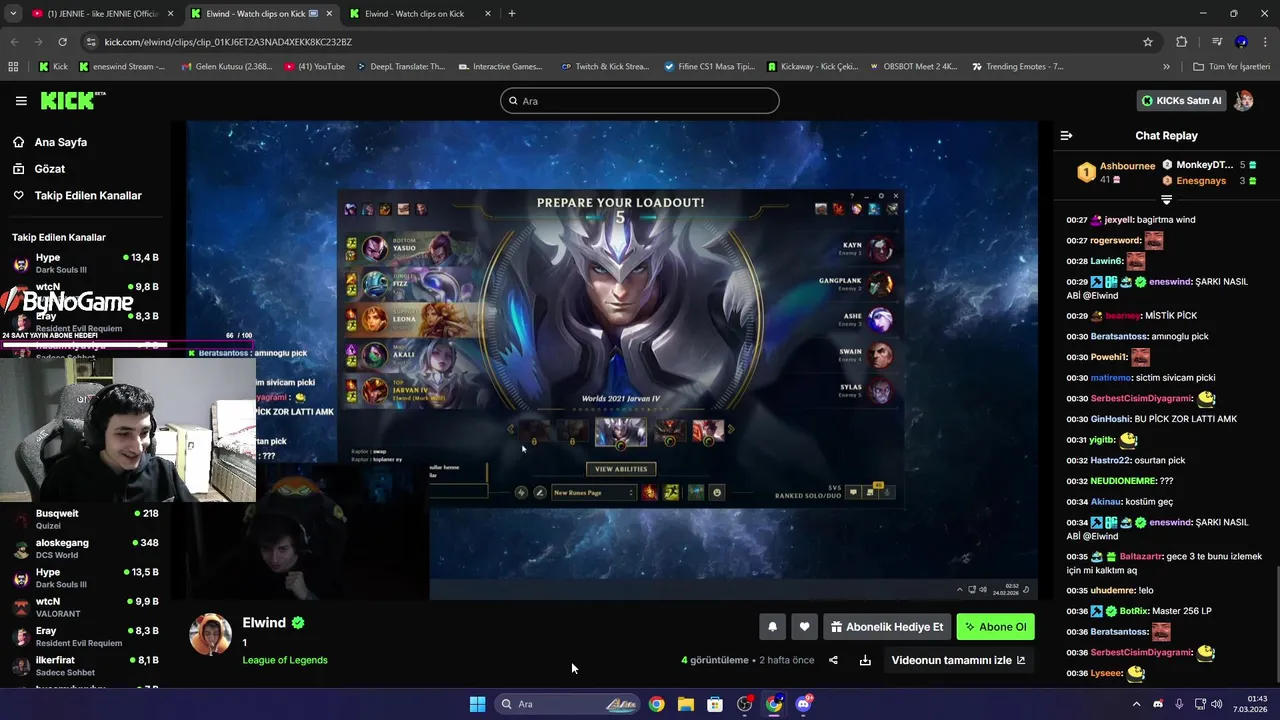Click the Windows taskbar search box
Image resolution: width=1280 pixels, height=720 pixels.
click(568, 704)
